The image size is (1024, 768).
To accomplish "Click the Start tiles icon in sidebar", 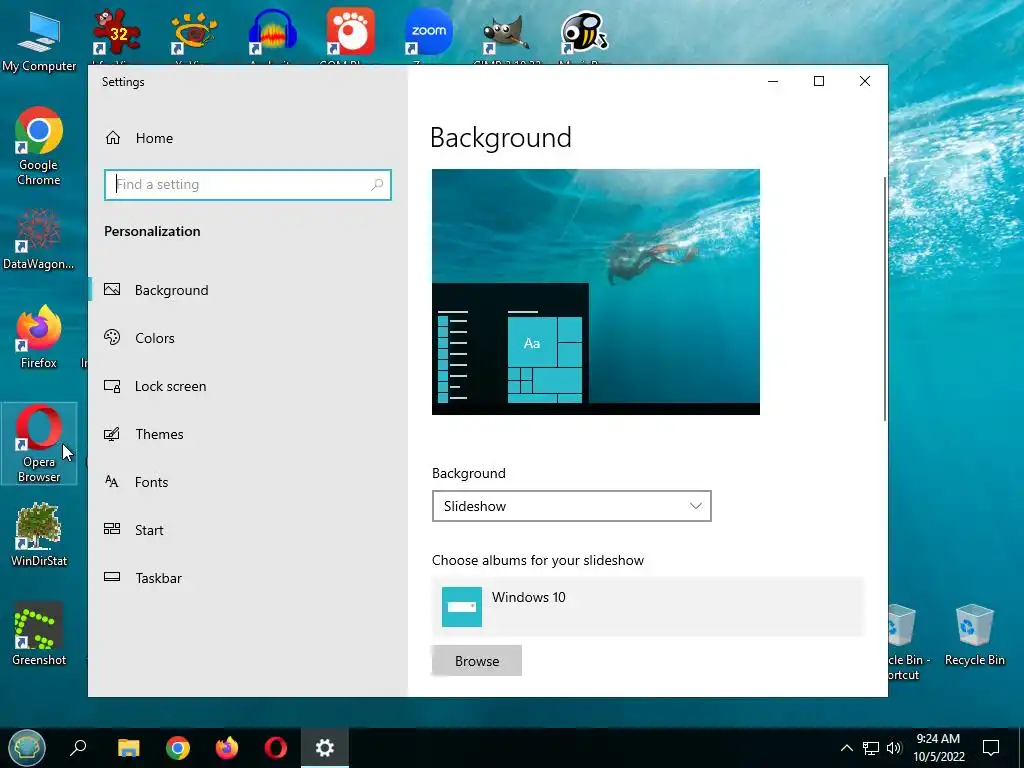I will pos(112,529).
